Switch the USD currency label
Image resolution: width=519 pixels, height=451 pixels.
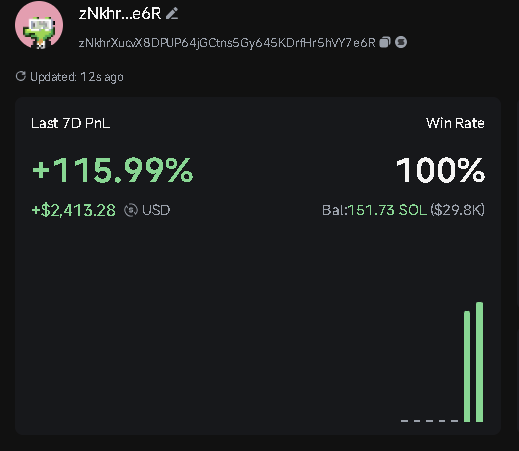156,210
